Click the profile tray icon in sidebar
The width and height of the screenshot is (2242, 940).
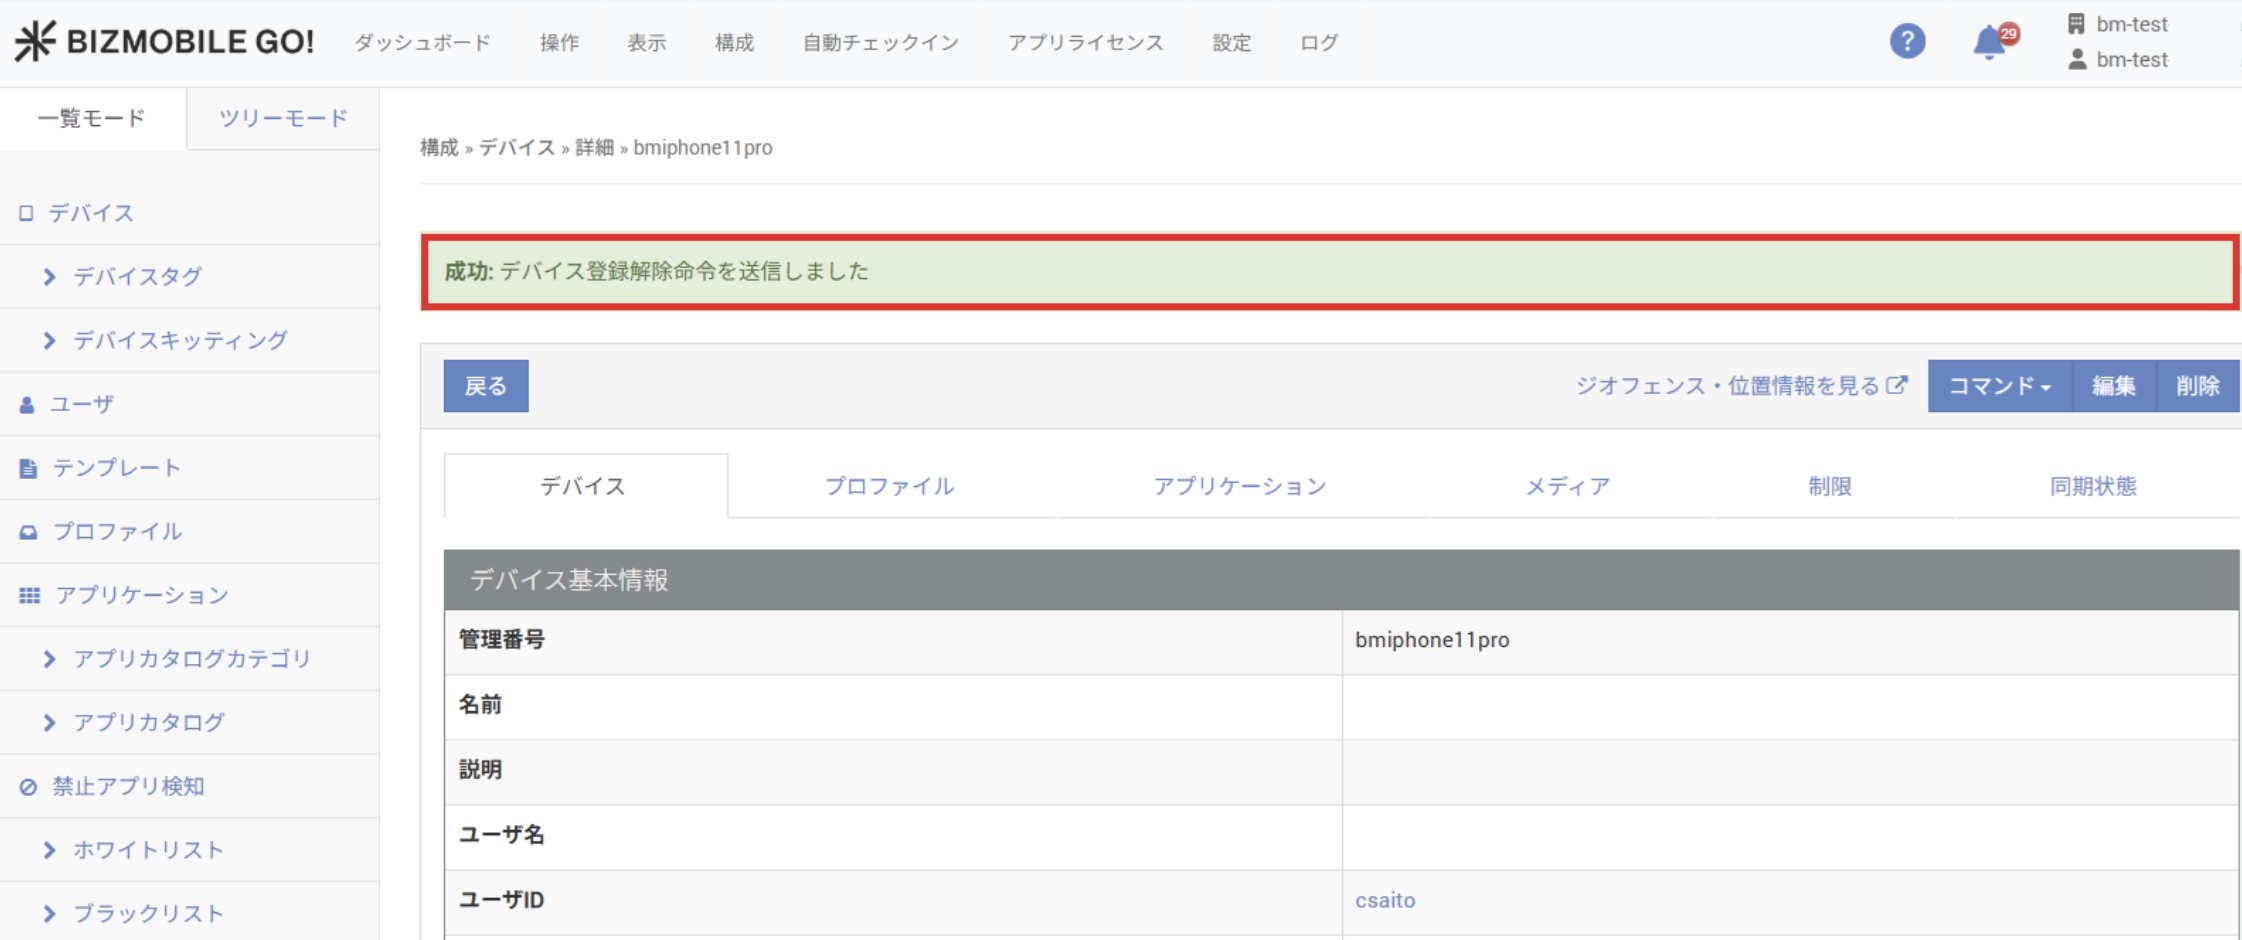tap(28, 532)
